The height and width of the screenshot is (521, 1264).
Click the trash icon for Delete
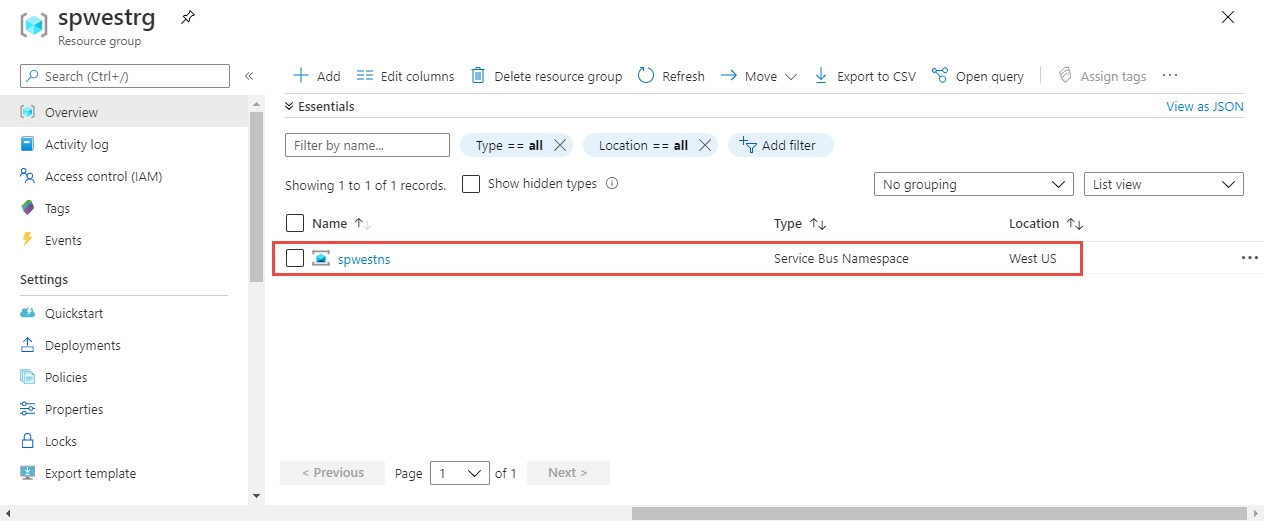tap(478, 76)
